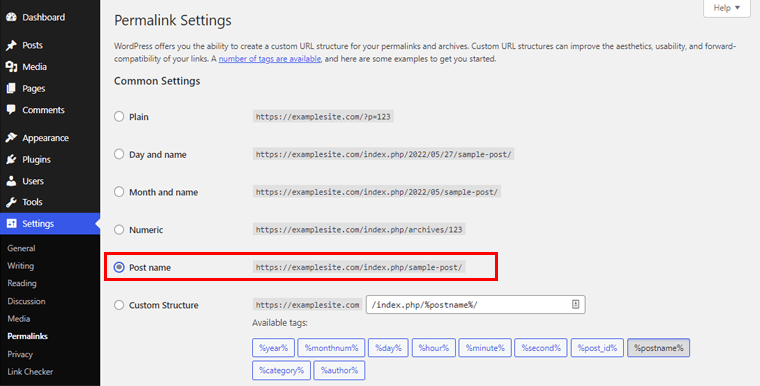Go to Reading settings
The height and width of the screenshot is (386, 760).
tap(22, 283)
